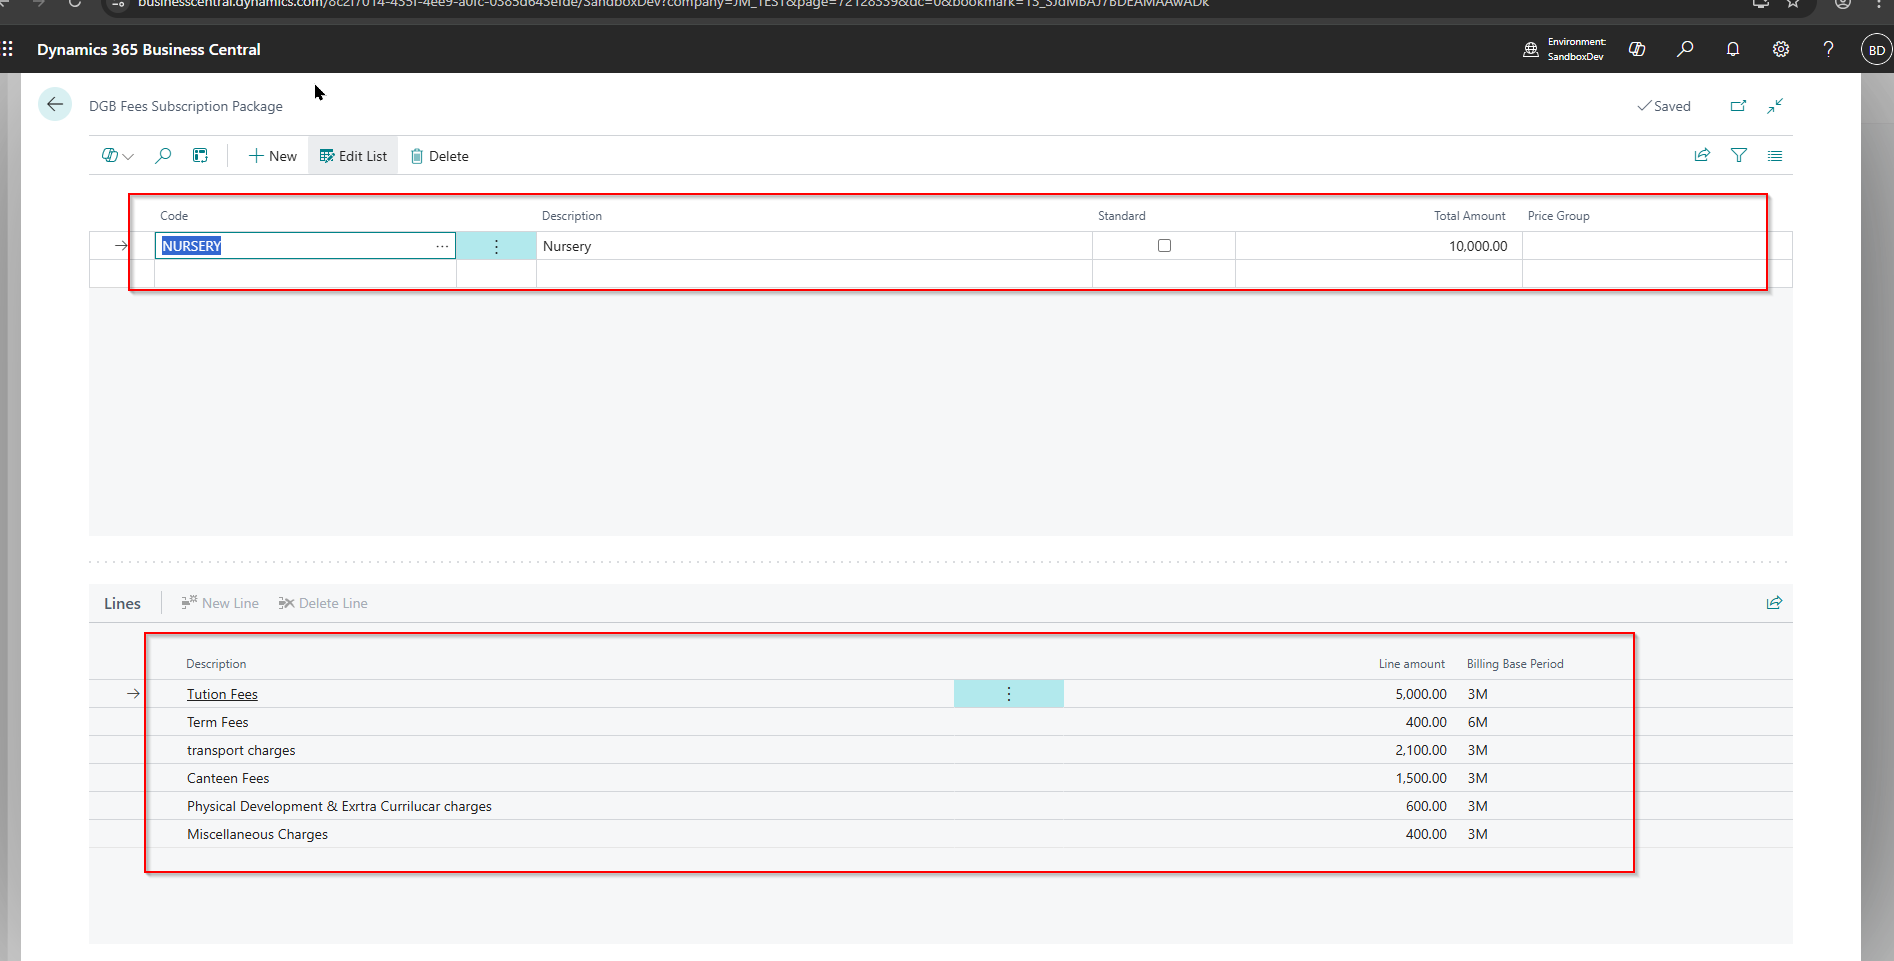
Task: Open the Help question mark
Action: point(1828,49)
